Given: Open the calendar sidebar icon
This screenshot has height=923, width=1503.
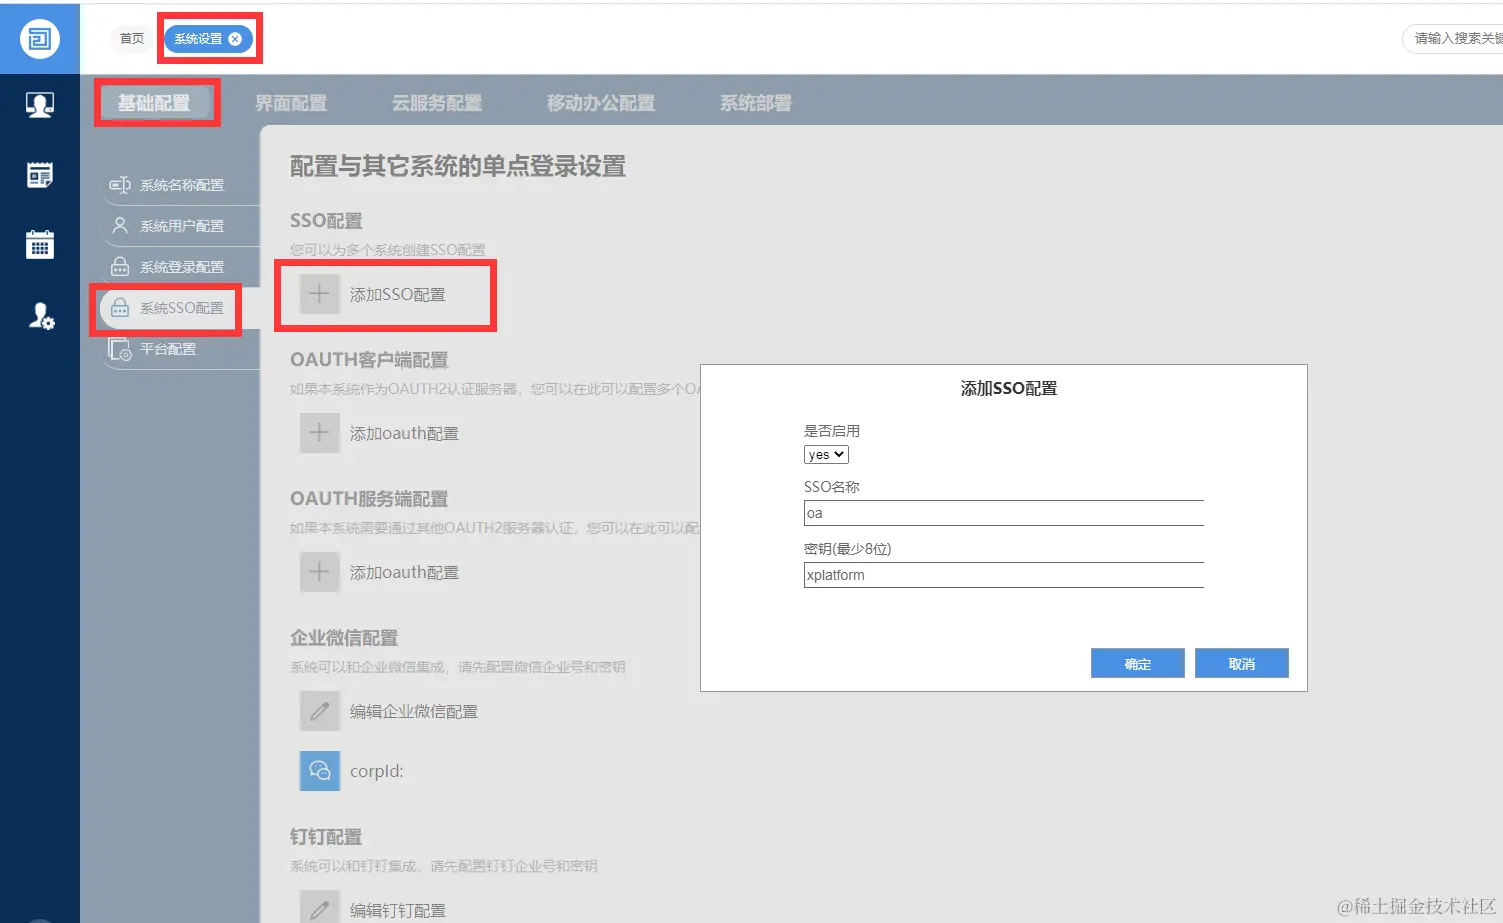Looking at the screenshot, I should [40, 244].
